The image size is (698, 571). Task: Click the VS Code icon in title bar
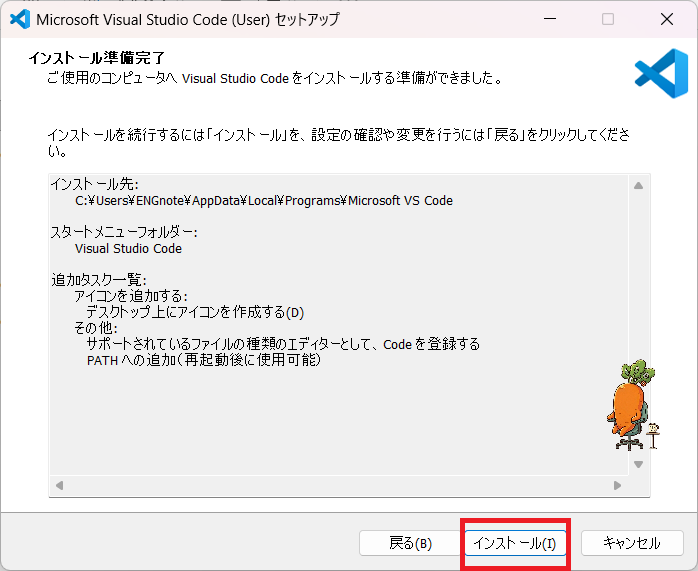pyautogui.click(x=20, y=19)
